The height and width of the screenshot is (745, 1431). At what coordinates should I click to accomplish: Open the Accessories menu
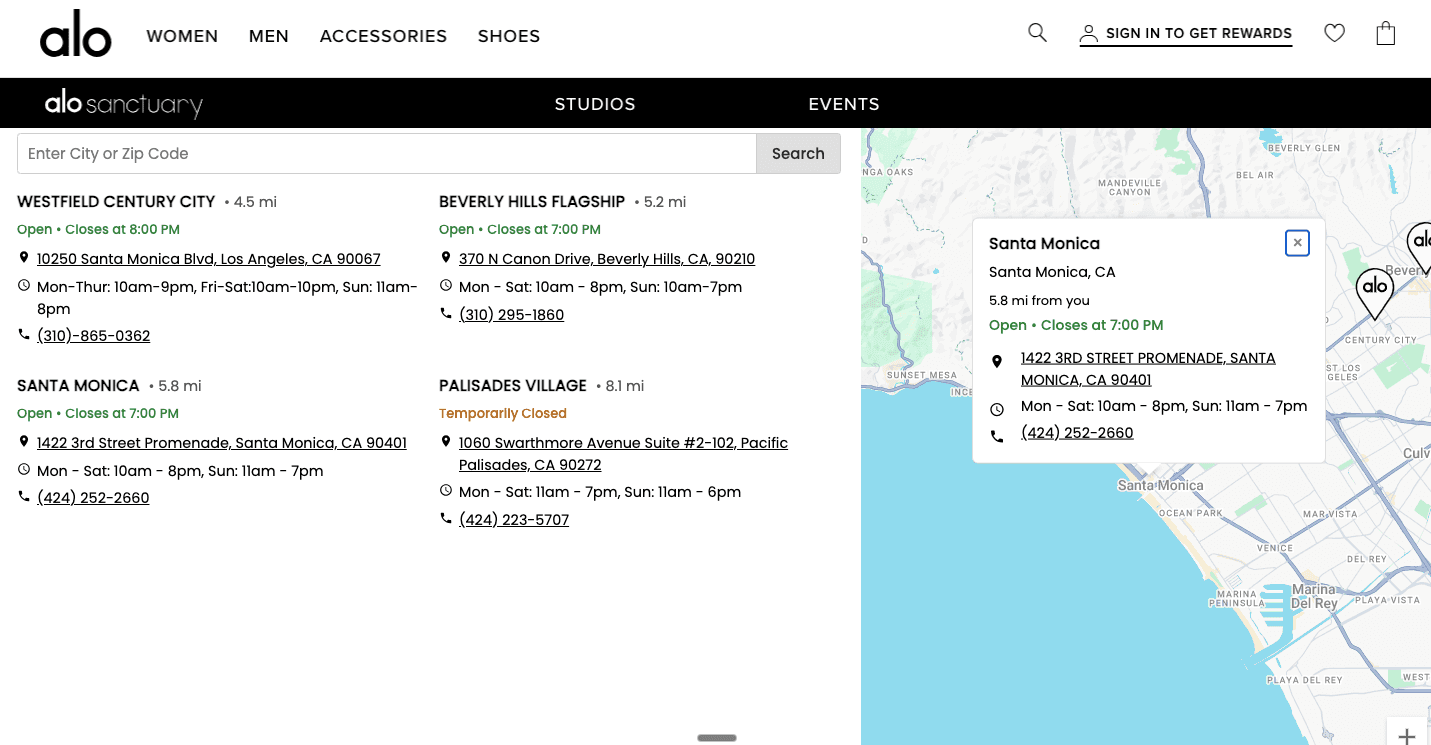tap(383, 36)
